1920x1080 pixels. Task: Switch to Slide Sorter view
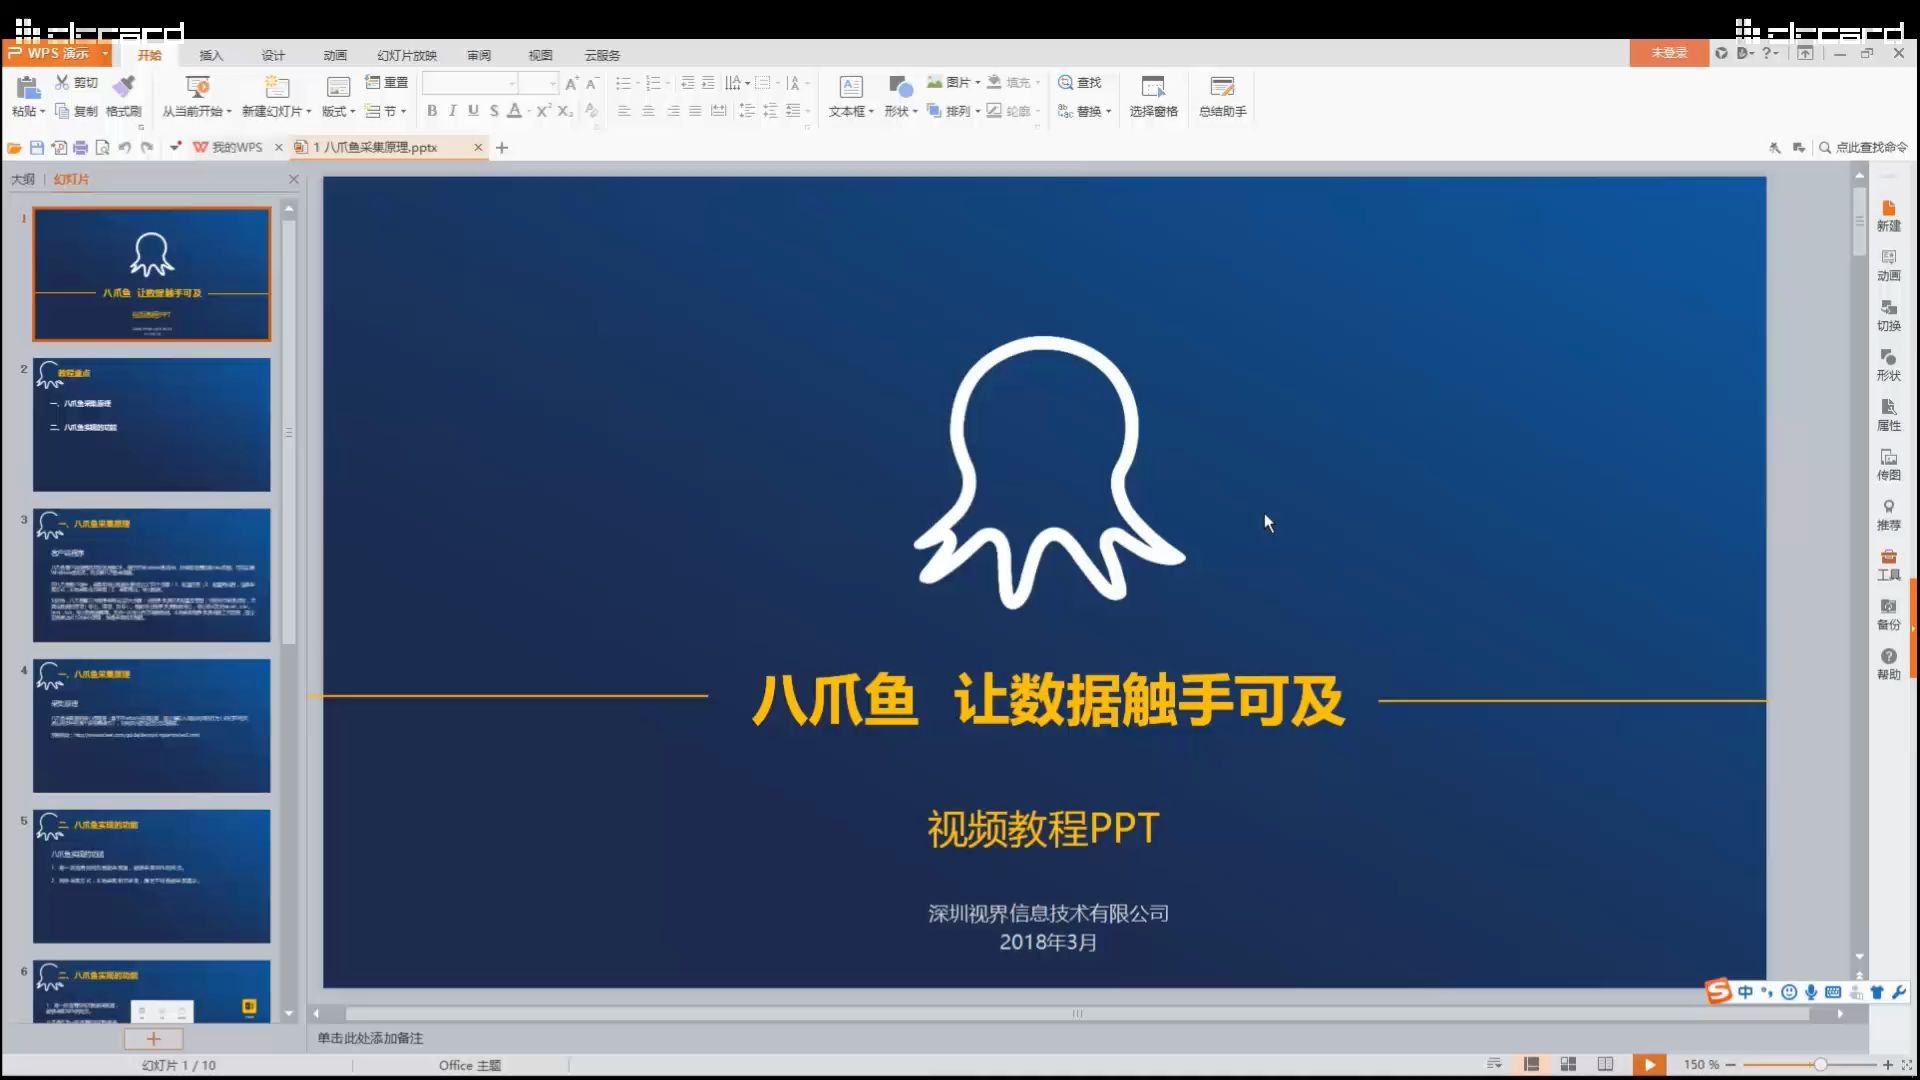click(1568, 1064)
